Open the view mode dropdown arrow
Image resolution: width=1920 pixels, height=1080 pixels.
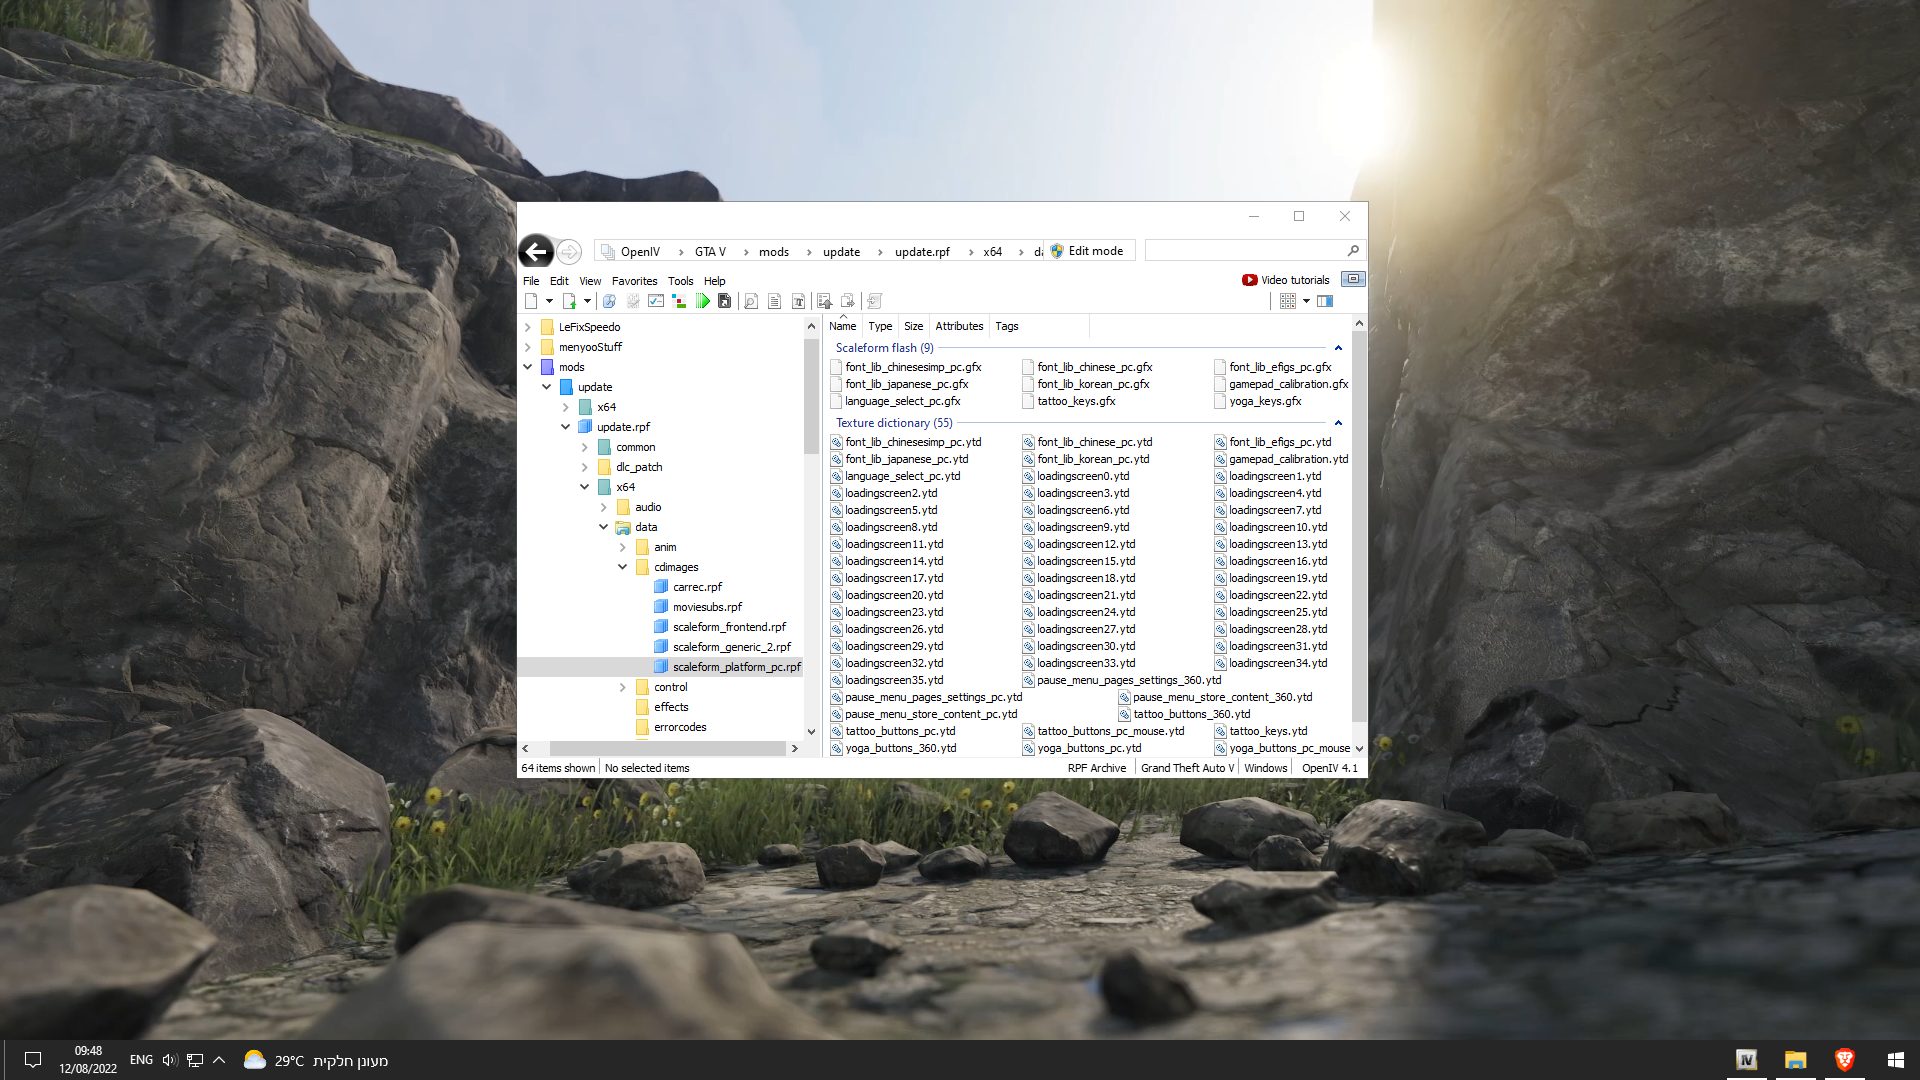coord(1306,301)
